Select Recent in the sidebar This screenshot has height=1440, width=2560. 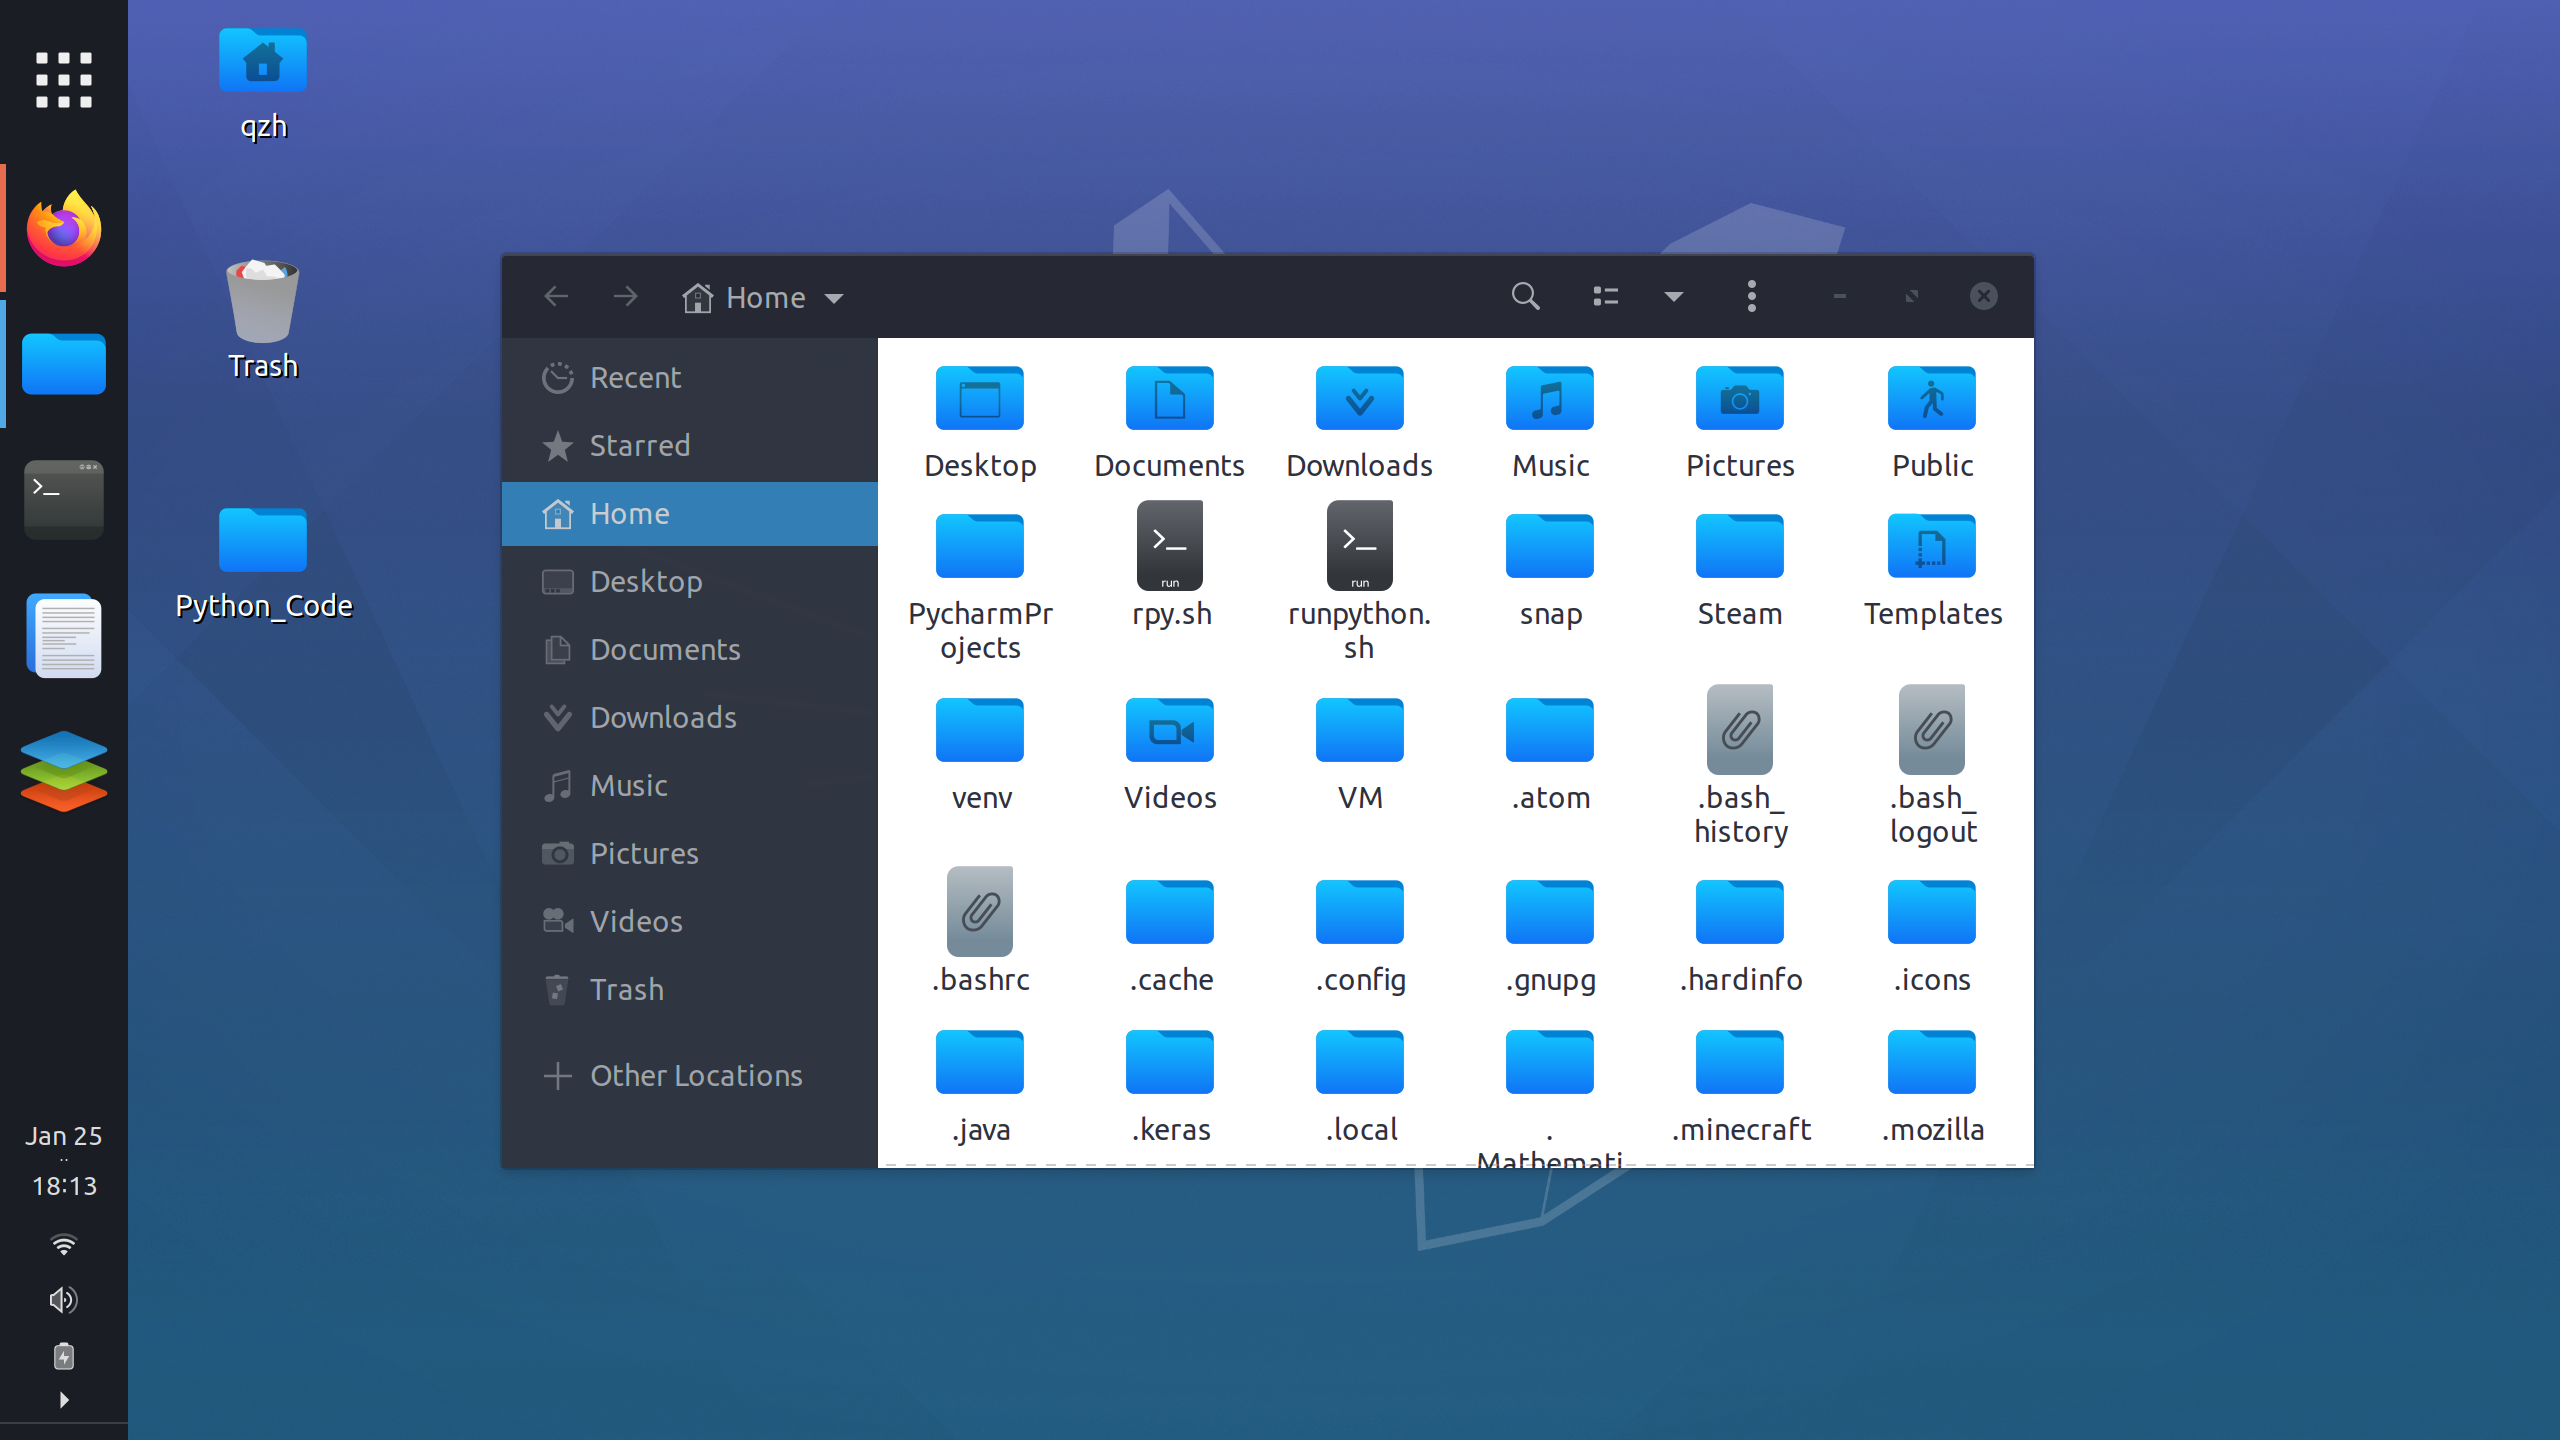[x=690, y=378]
